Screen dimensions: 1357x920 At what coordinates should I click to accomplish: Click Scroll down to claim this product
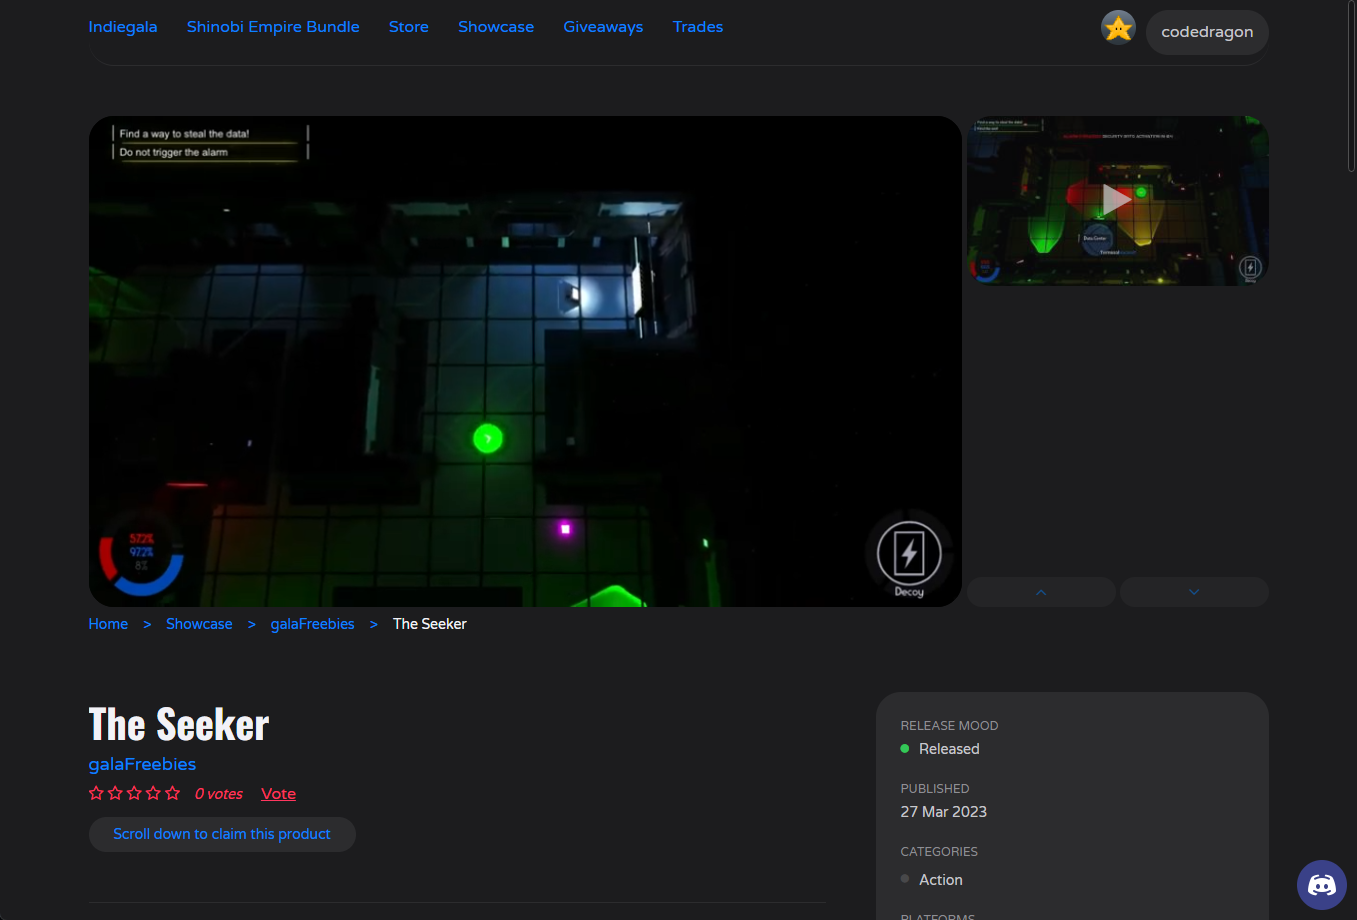[222, 834]
